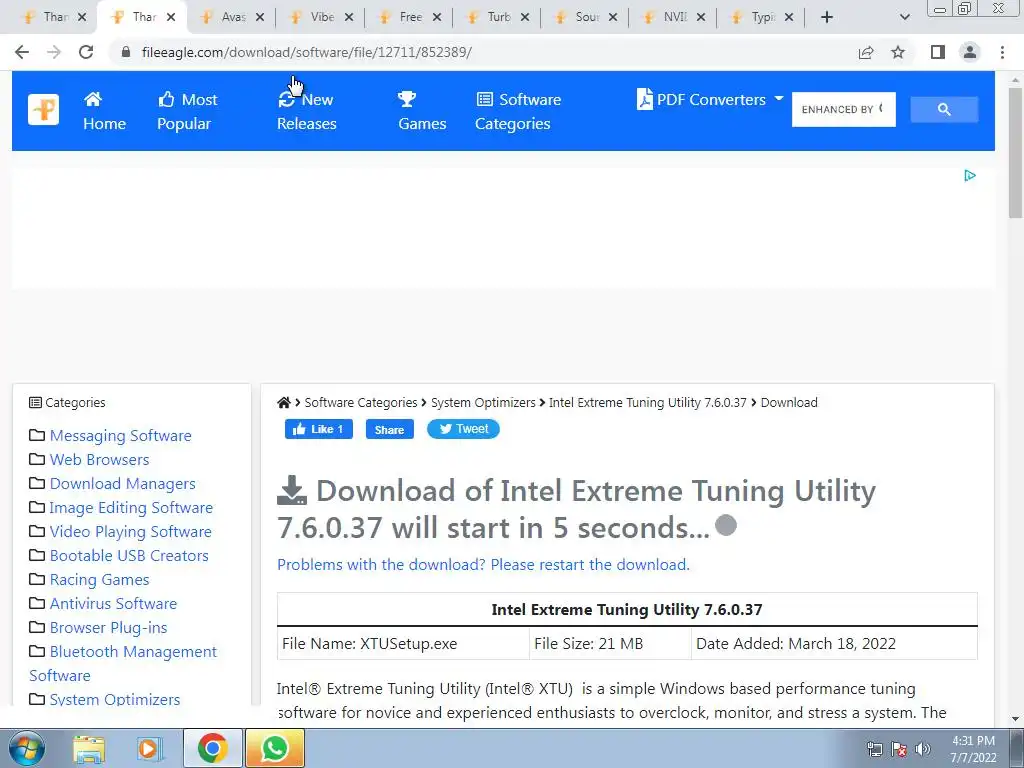Open the tab search chevron
This screenshot has height=768, width=1024.
tap(904, 17)
